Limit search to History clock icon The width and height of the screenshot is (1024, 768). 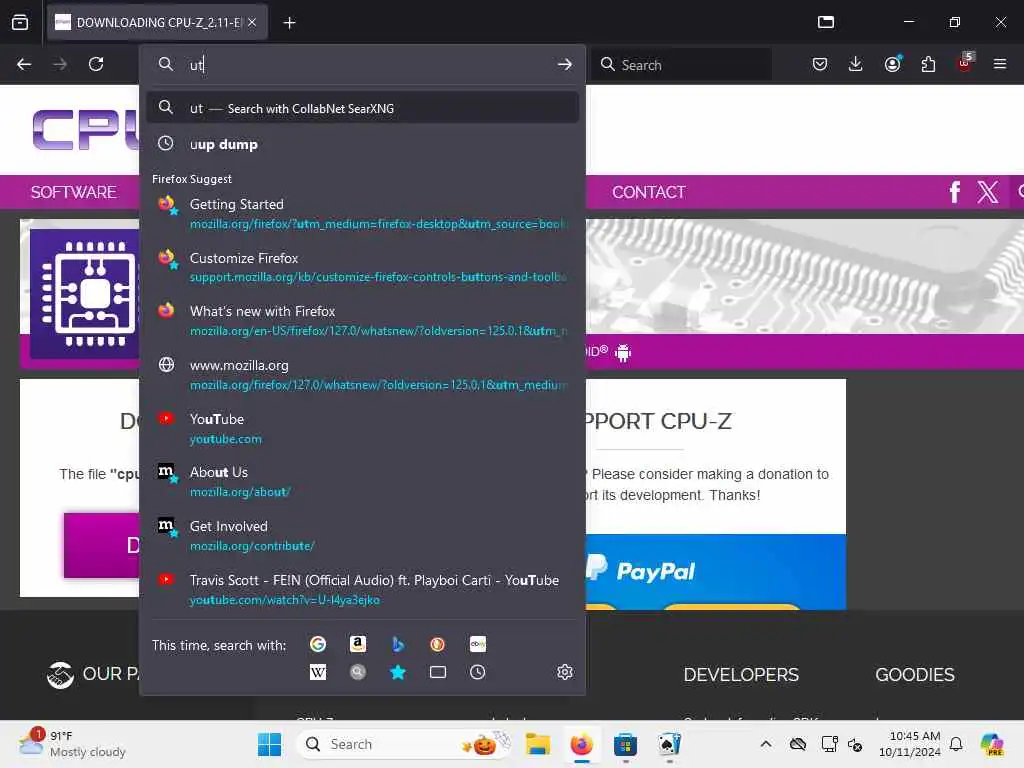point(477,672)
